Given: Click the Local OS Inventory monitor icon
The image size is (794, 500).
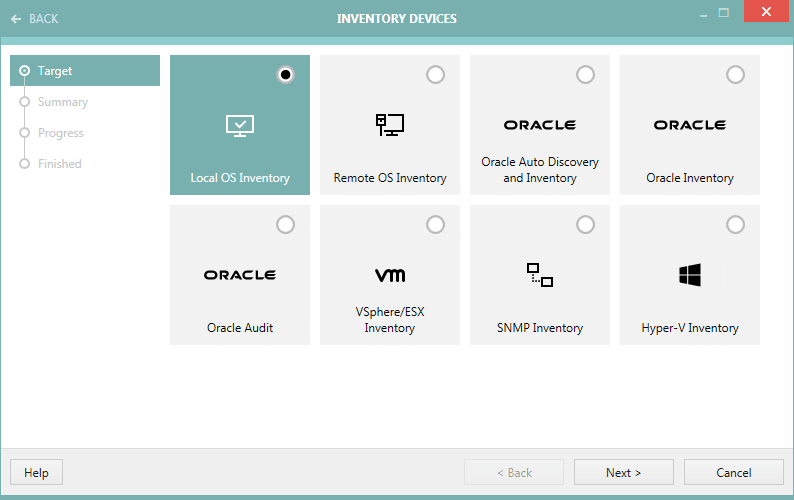Looking at the screenshot, I should pos(240,125).
